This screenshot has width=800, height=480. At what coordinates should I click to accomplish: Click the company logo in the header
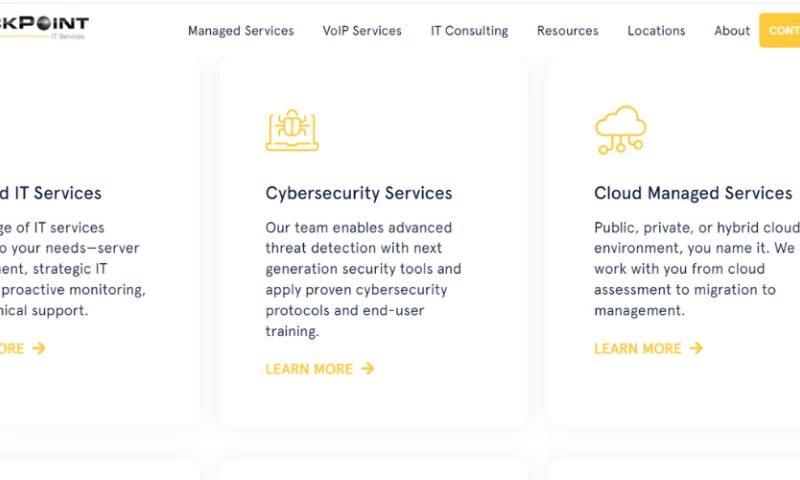tap(45, 27)
